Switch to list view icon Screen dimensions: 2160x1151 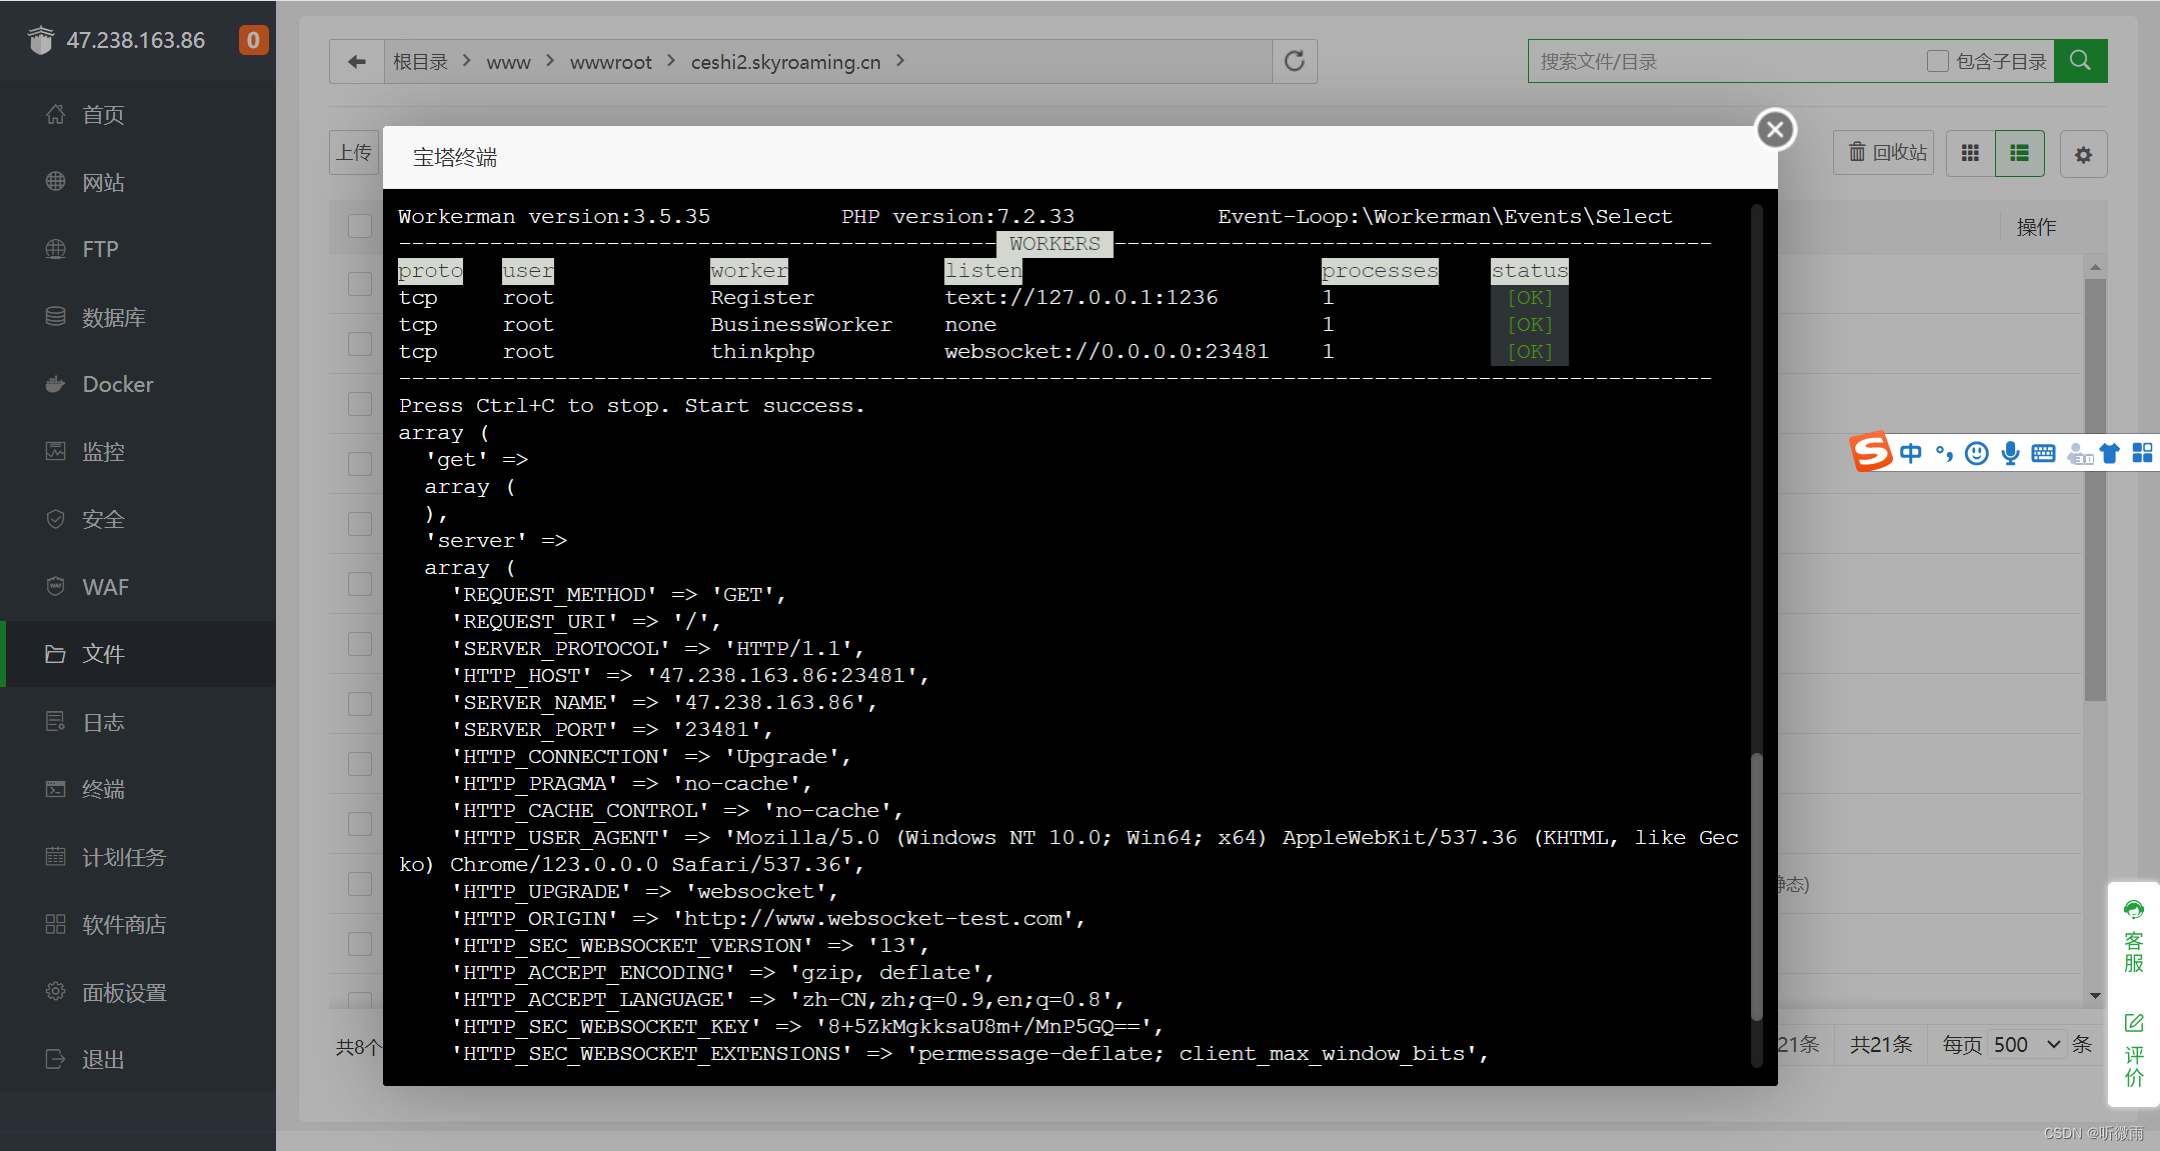2019,153
